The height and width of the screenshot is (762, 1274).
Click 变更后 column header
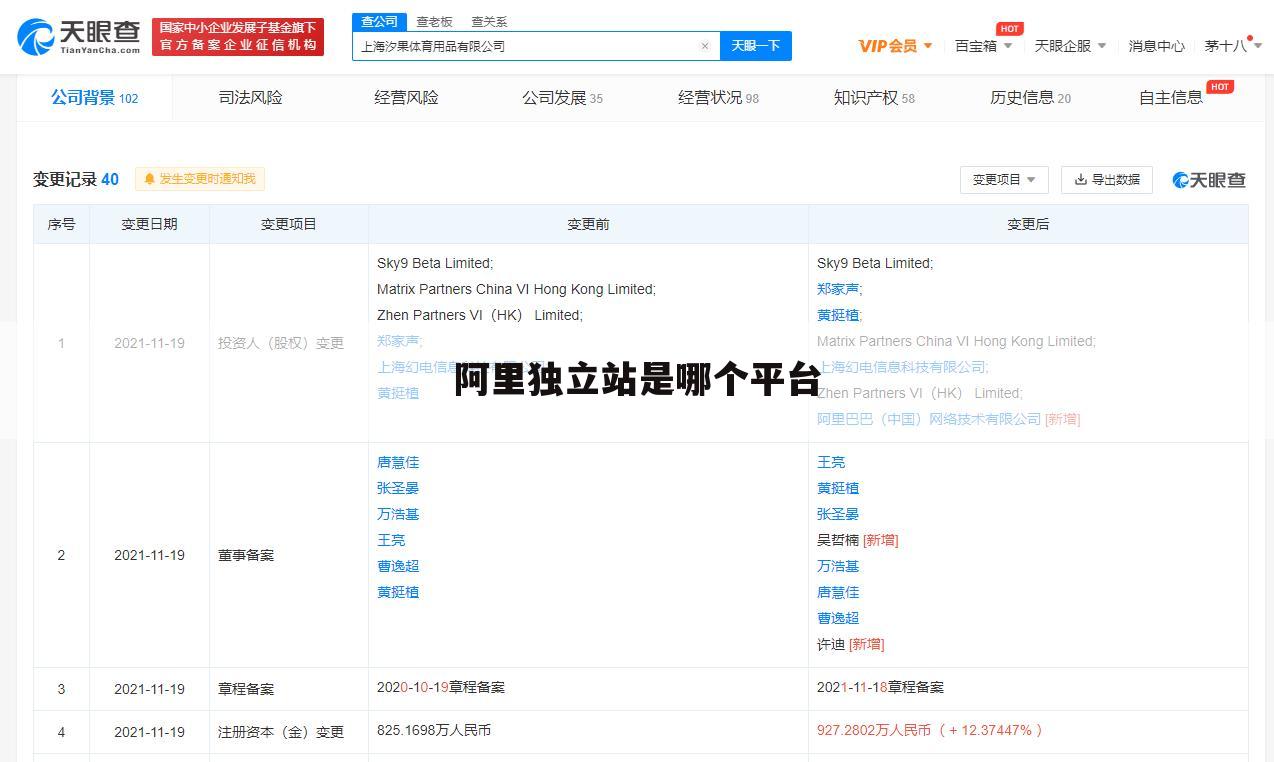pos(1028,224)
